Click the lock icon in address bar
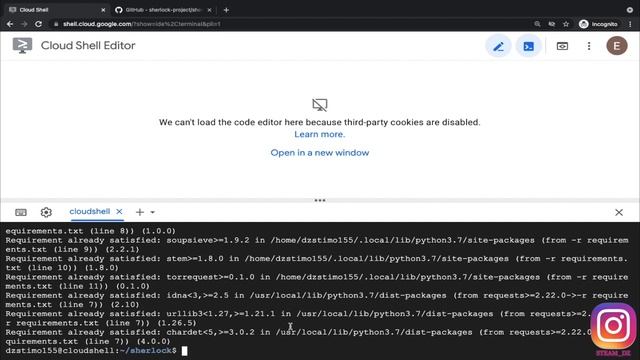The height and width of the screenshot is (360, 640). point(56,24)
